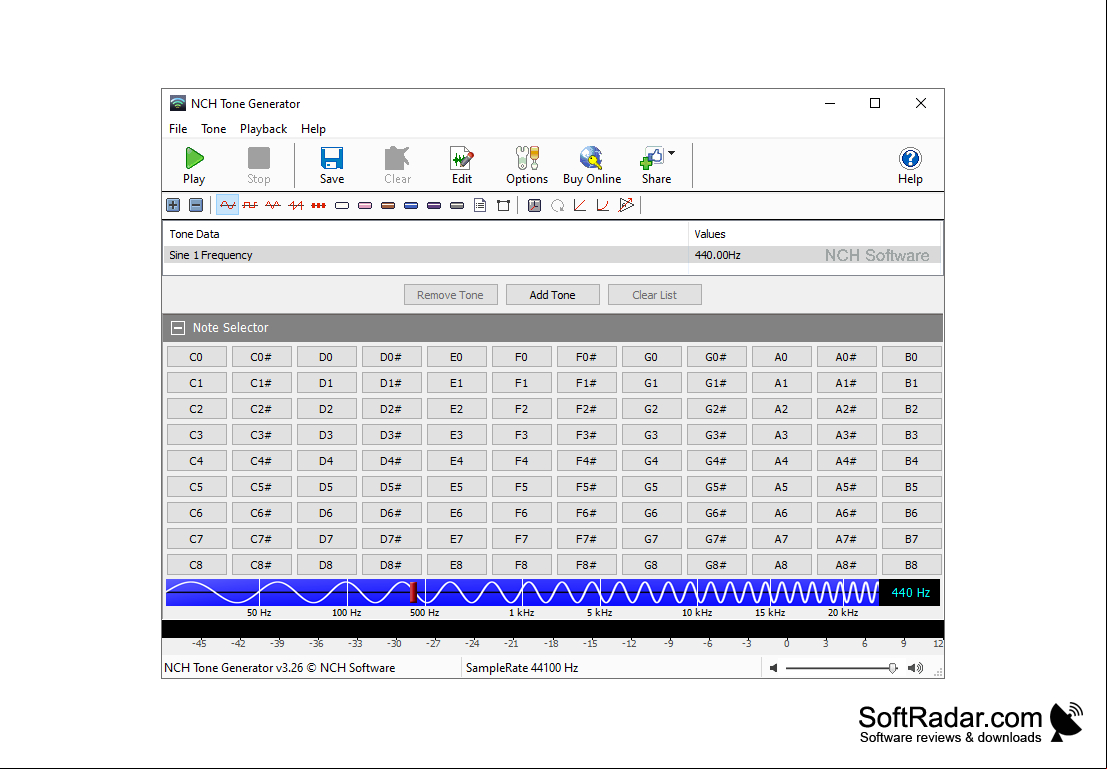Select the square wave tone type
This screenshot has height=769, width=1107.
point(250,205)
